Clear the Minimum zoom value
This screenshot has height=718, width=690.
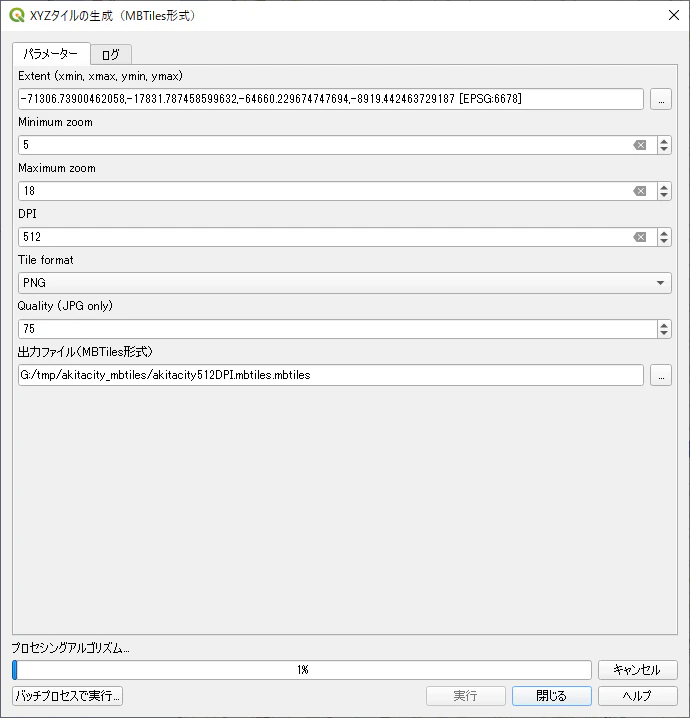pos(640,145)
